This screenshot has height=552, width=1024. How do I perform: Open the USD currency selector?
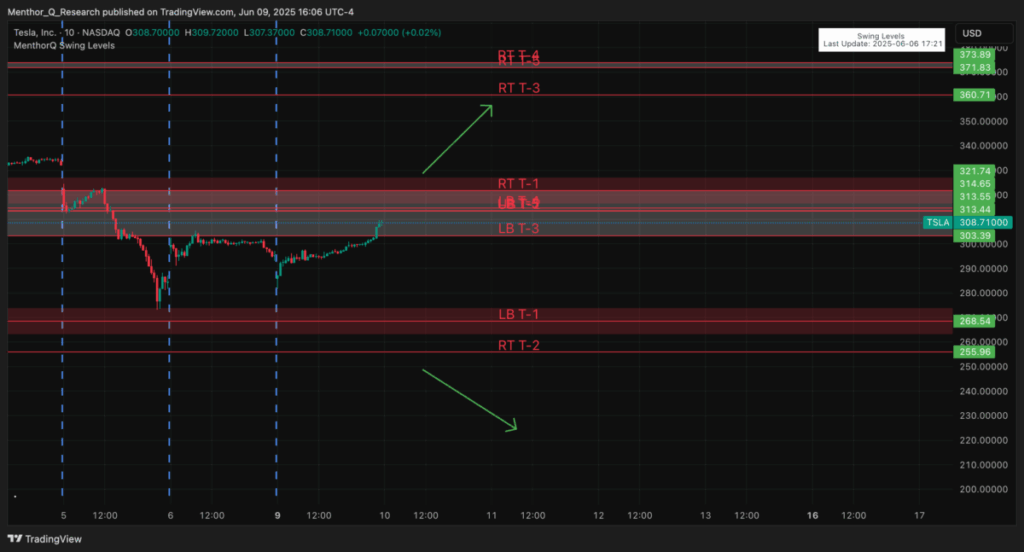click(x=984, y=33)
